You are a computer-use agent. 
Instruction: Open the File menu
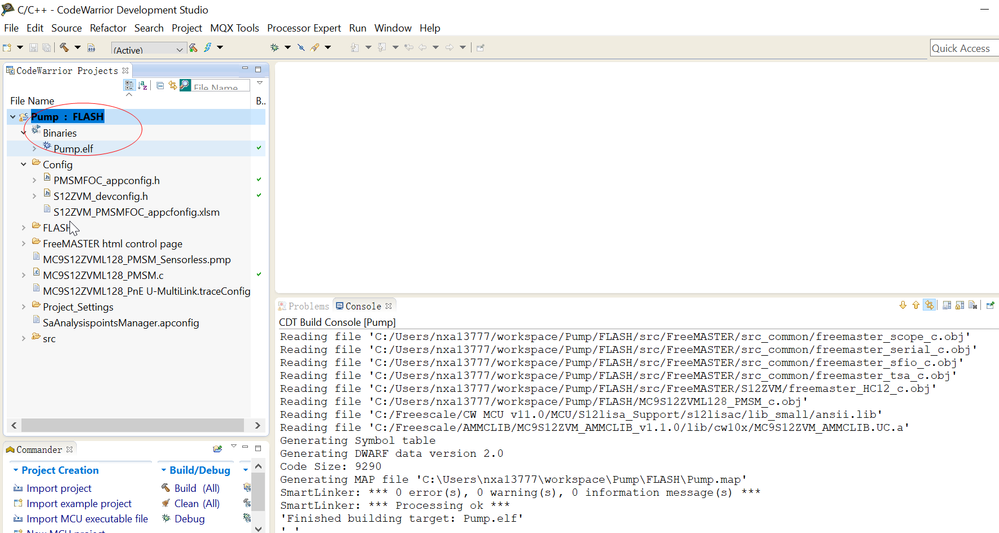coord(11,28)
